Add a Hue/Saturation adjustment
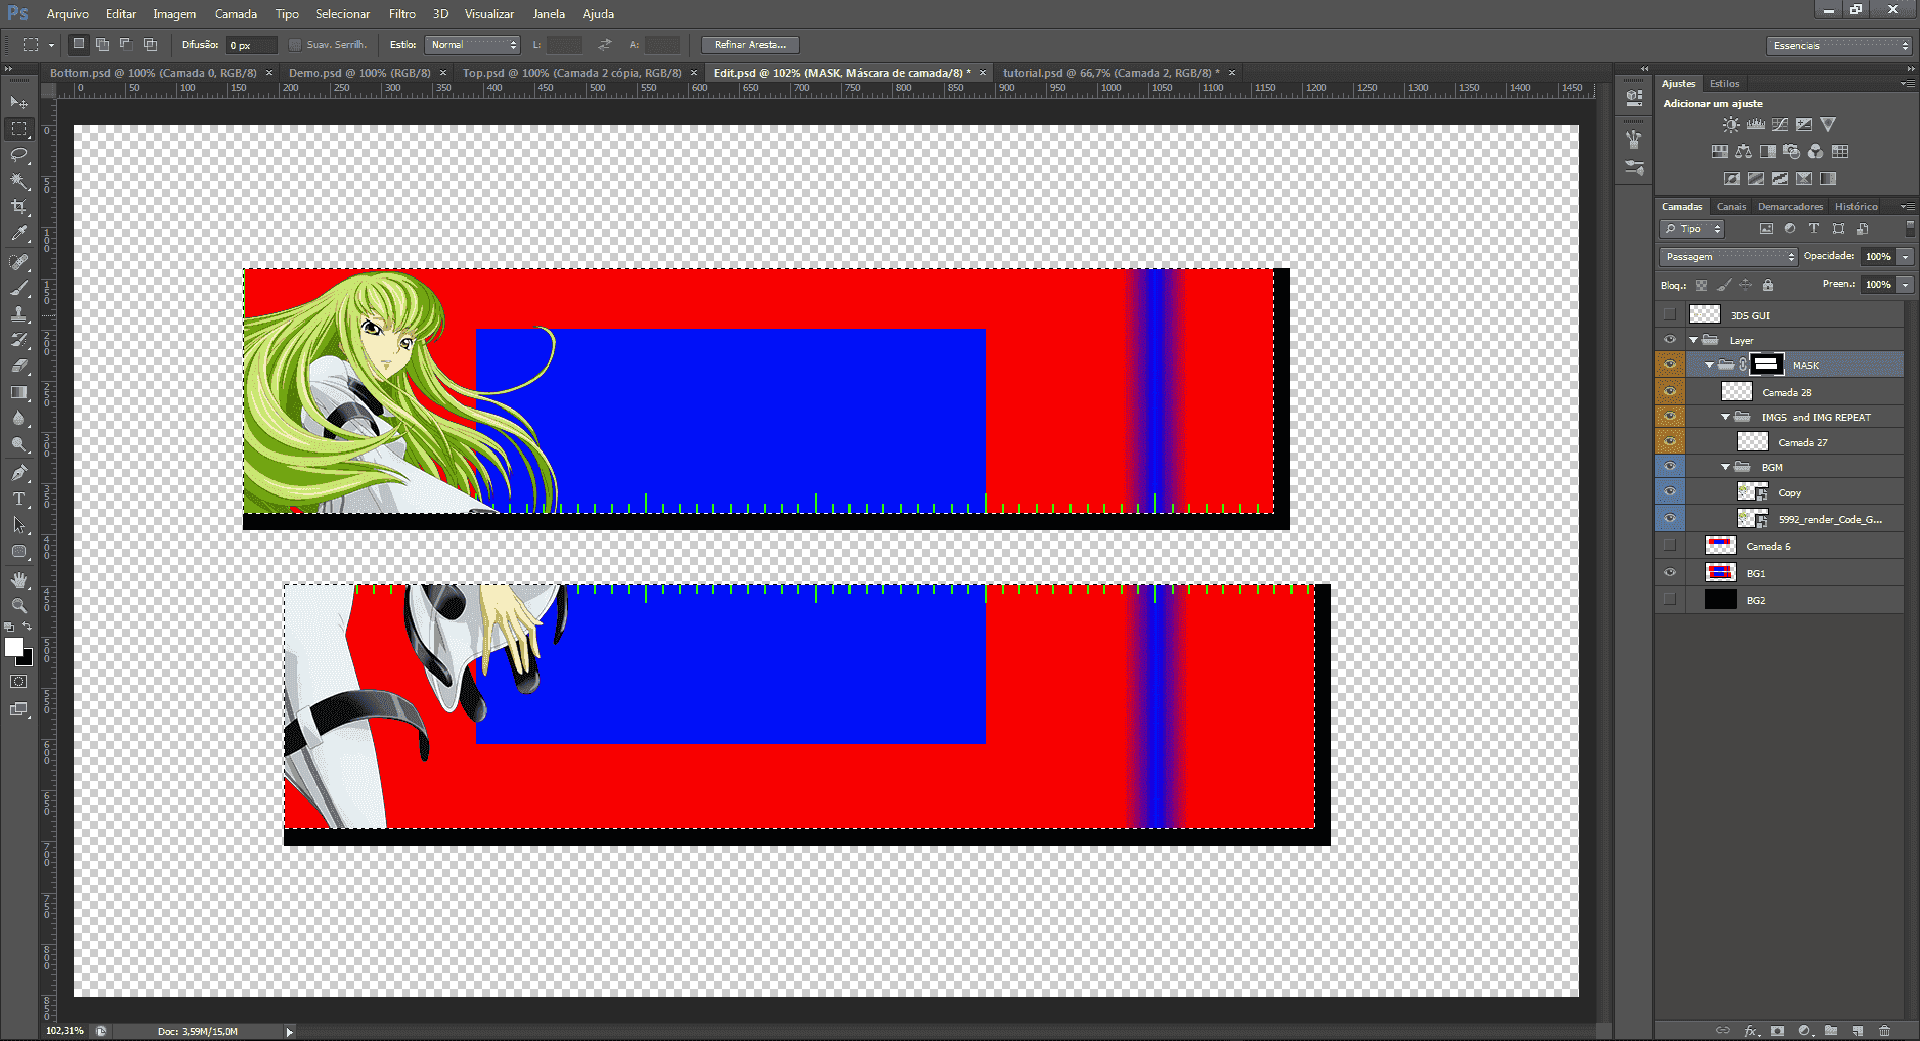Screen dimensions: 1920x1041 [x=1719, y=152]
